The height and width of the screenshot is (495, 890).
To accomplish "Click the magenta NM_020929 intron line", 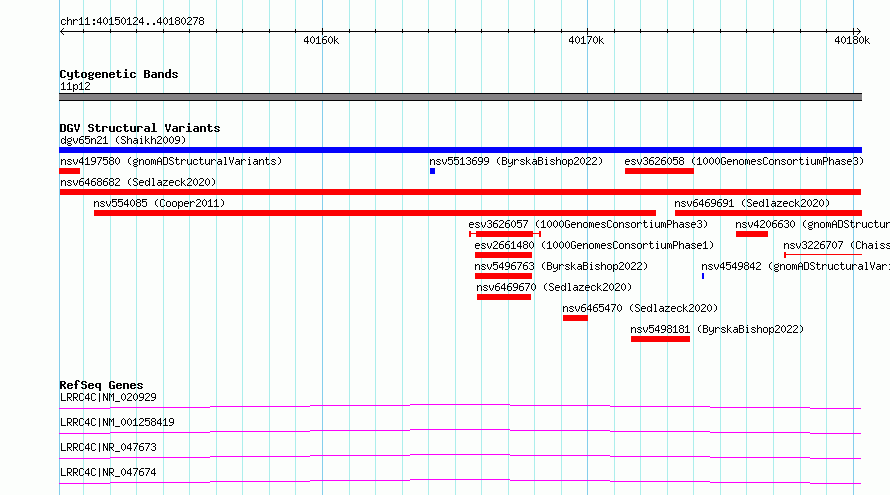I will tap(460, 406).
